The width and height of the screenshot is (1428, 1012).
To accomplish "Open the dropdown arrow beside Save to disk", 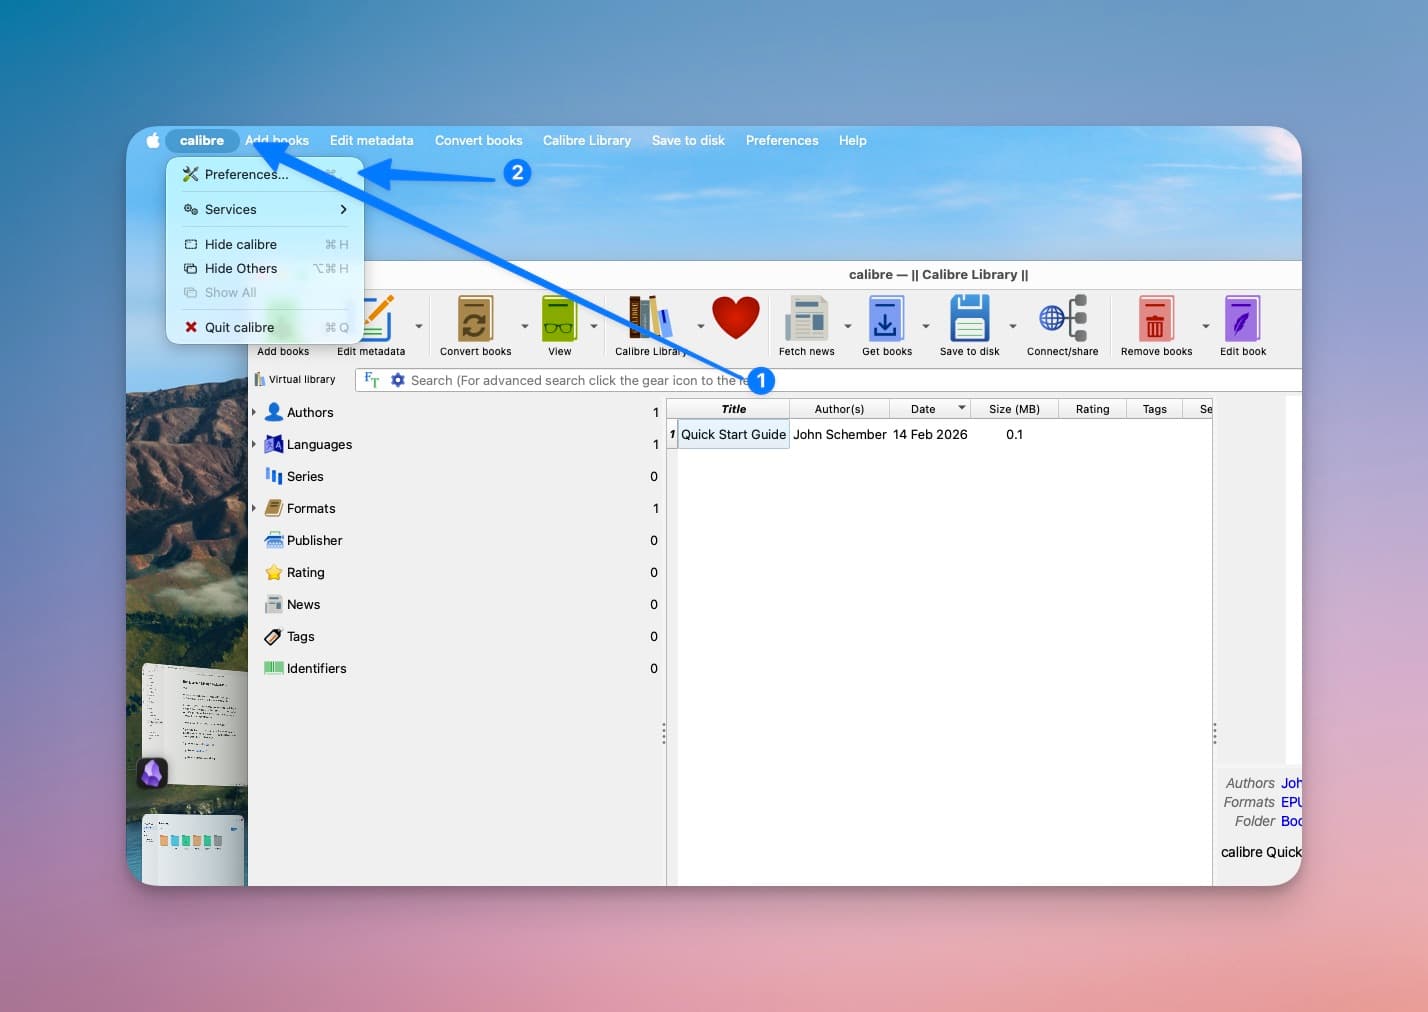I will tap(1012, 326).
